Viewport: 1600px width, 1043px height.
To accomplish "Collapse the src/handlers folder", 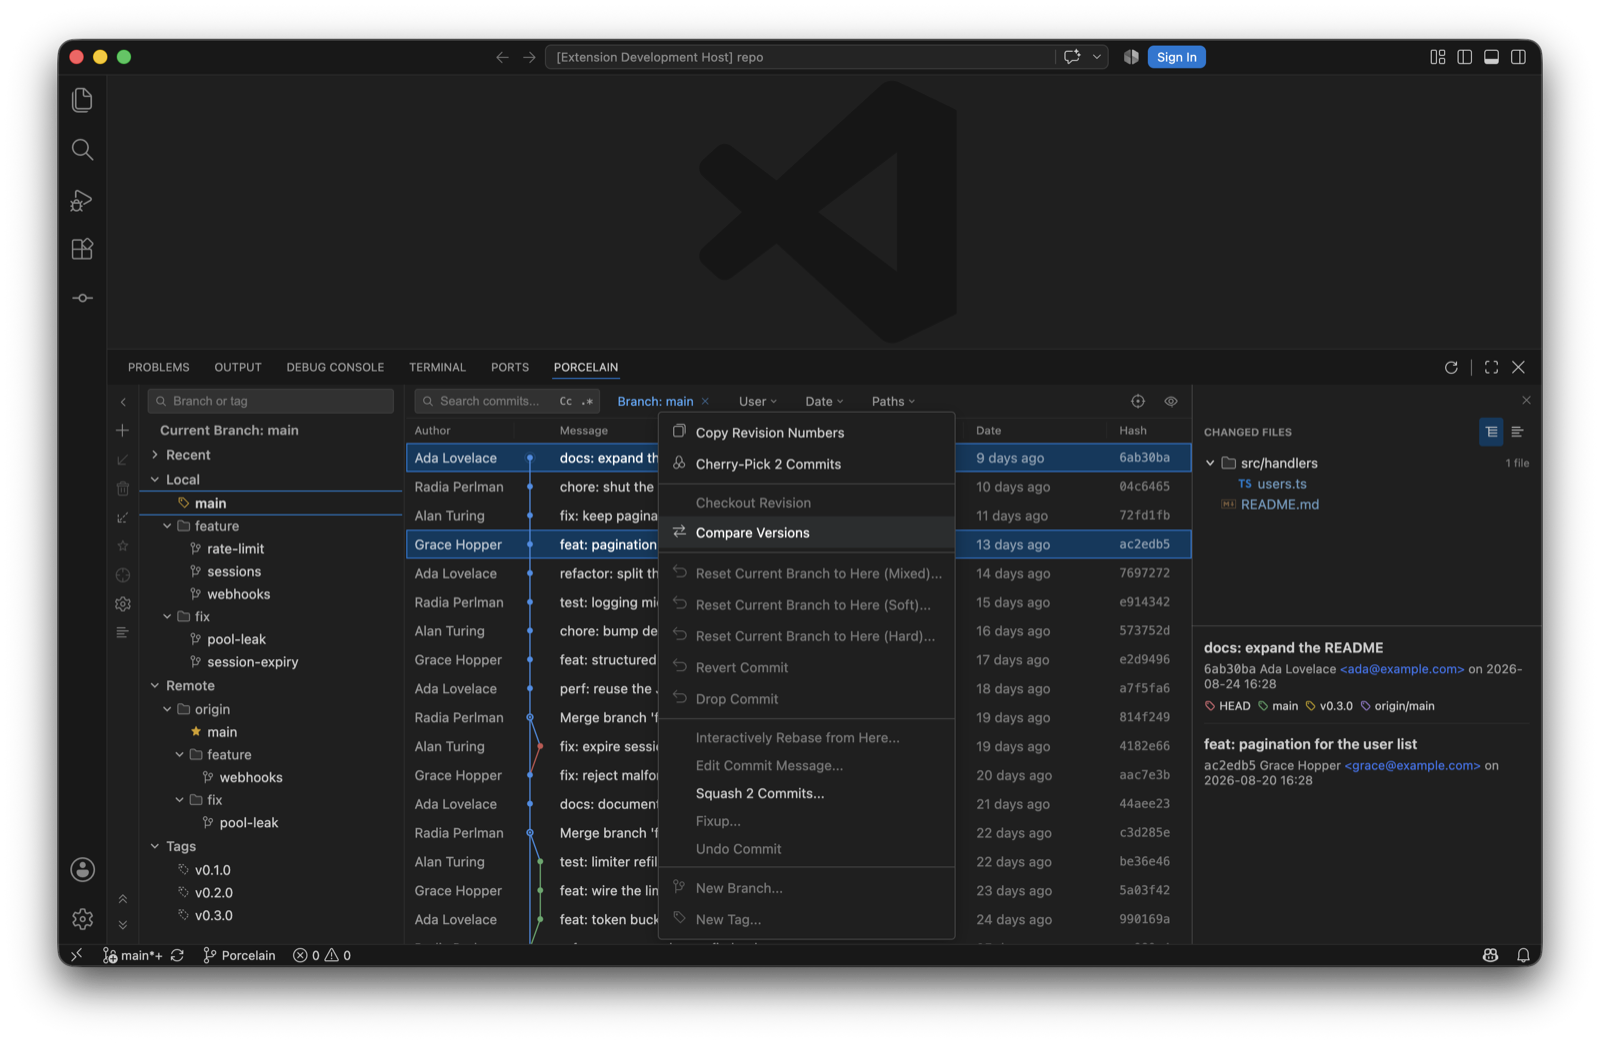I will click(1210, 463).
